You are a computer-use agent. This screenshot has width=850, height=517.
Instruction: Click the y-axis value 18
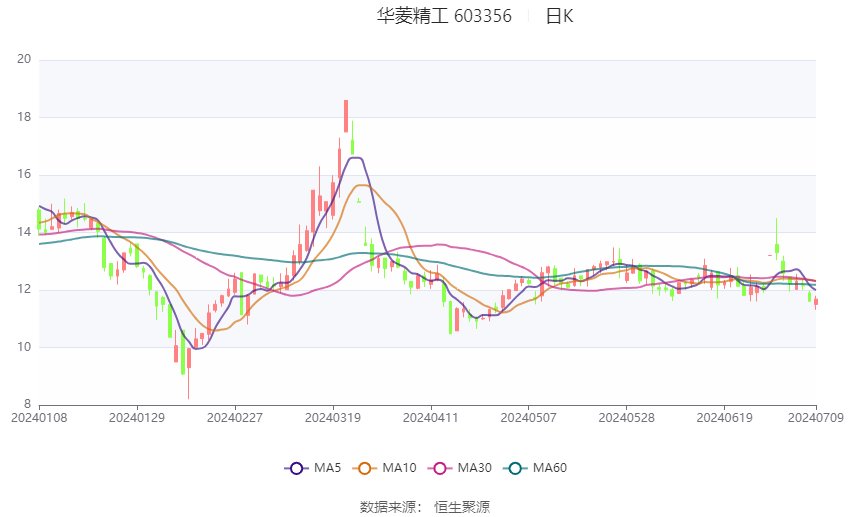[x=24, y=117]
